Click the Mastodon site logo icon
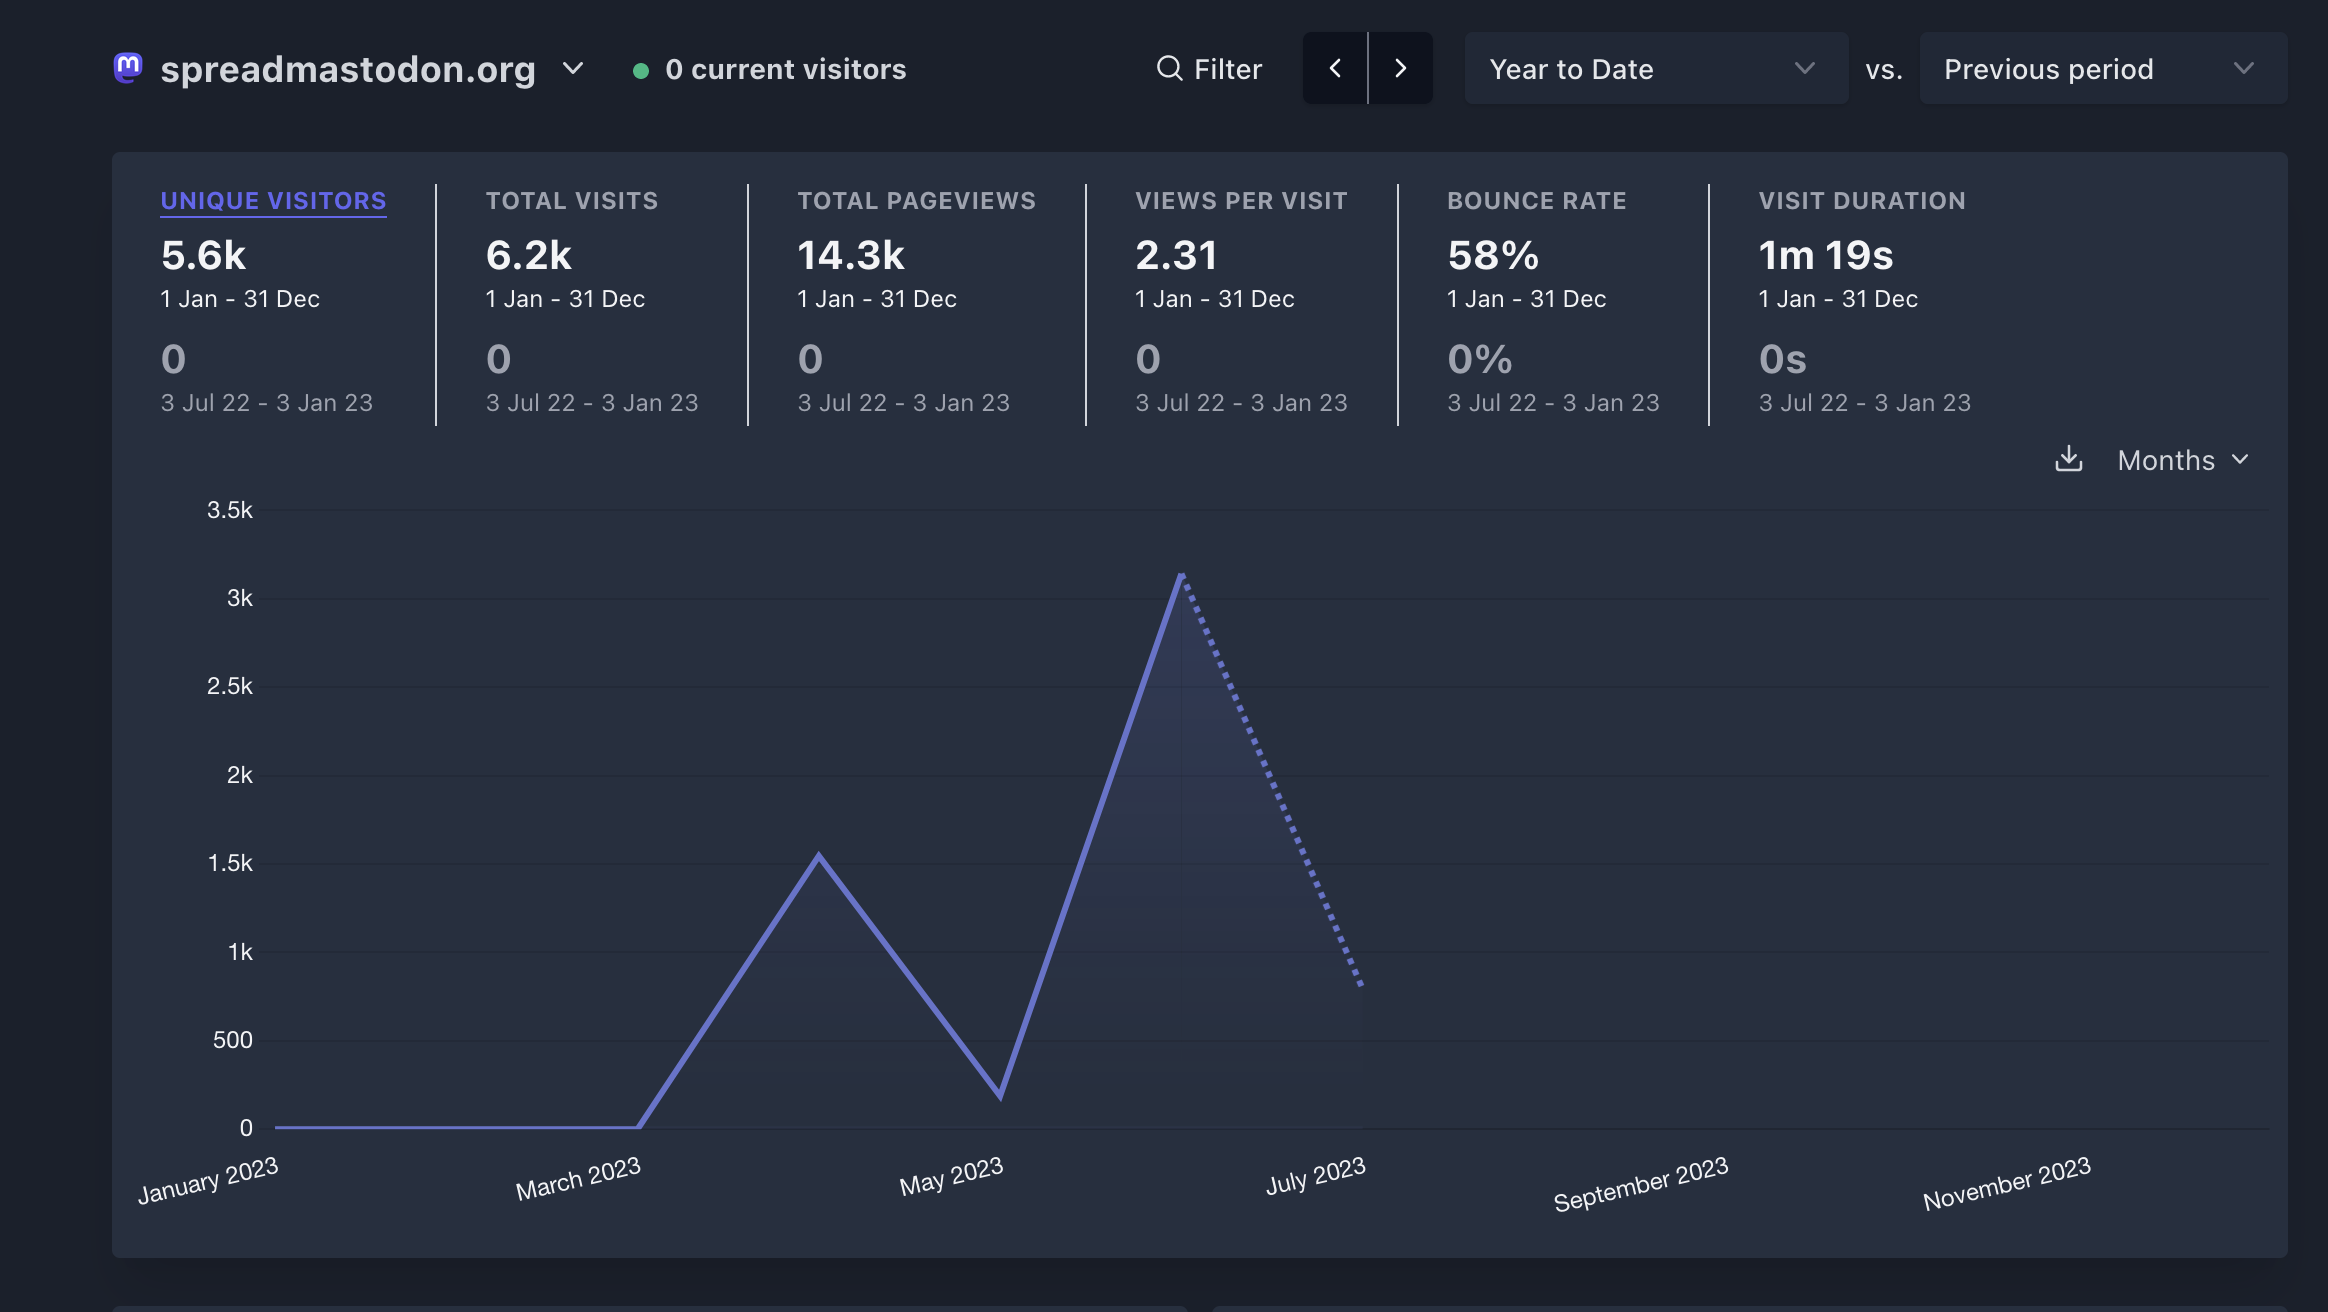Screen dimensions: 2328x1312 click(128, 68)
